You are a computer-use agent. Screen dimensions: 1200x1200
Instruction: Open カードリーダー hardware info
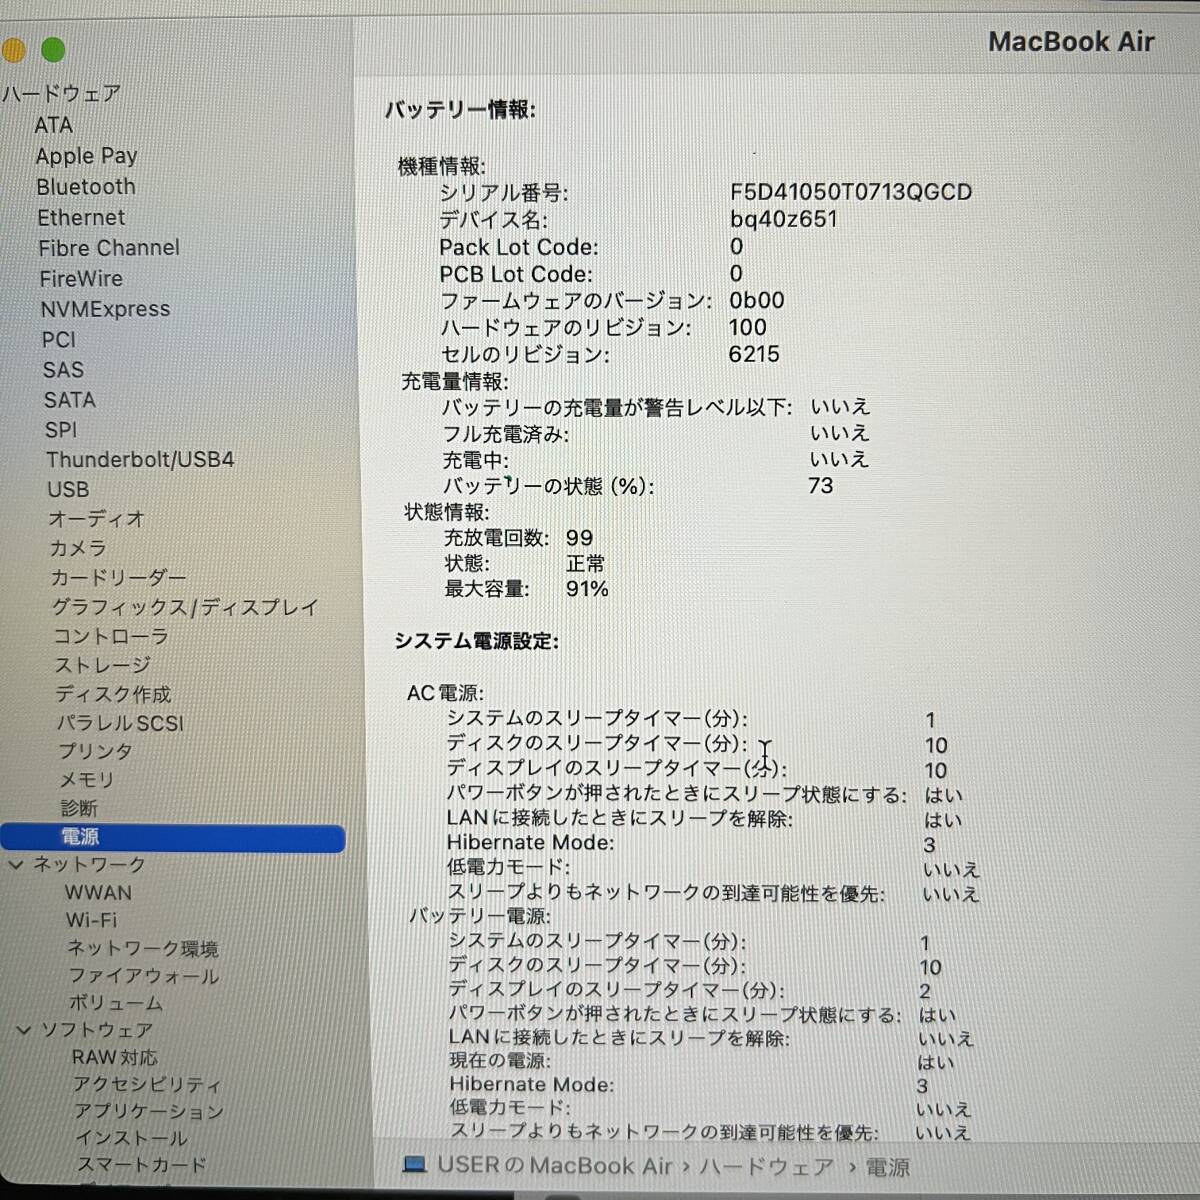tap(118, 578)
